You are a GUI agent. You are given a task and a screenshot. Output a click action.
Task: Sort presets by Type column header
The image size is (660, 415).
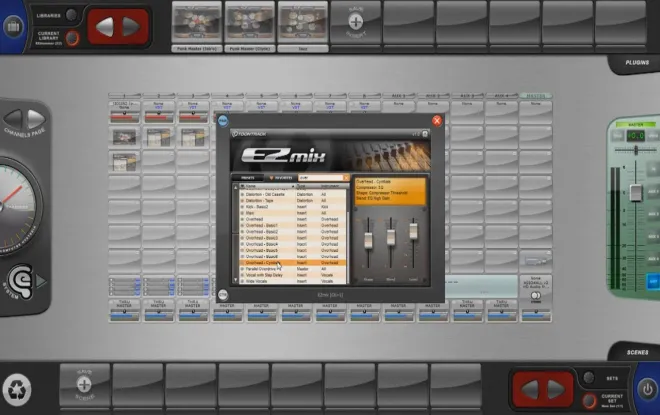click(307, 186)
